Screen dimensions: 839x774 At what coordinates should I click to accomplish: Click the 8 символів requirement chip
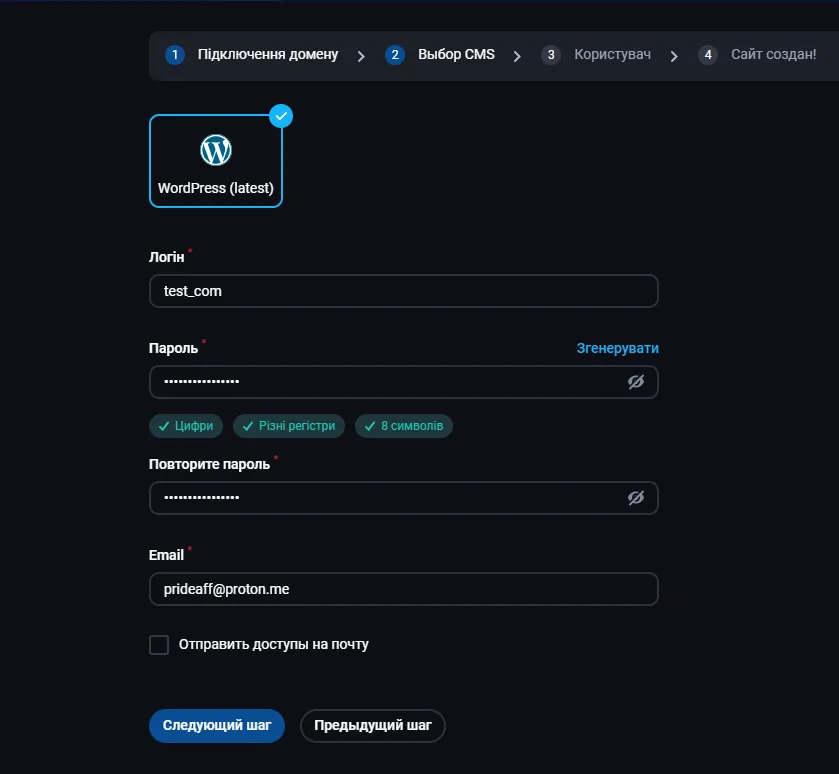coord(404,426)
